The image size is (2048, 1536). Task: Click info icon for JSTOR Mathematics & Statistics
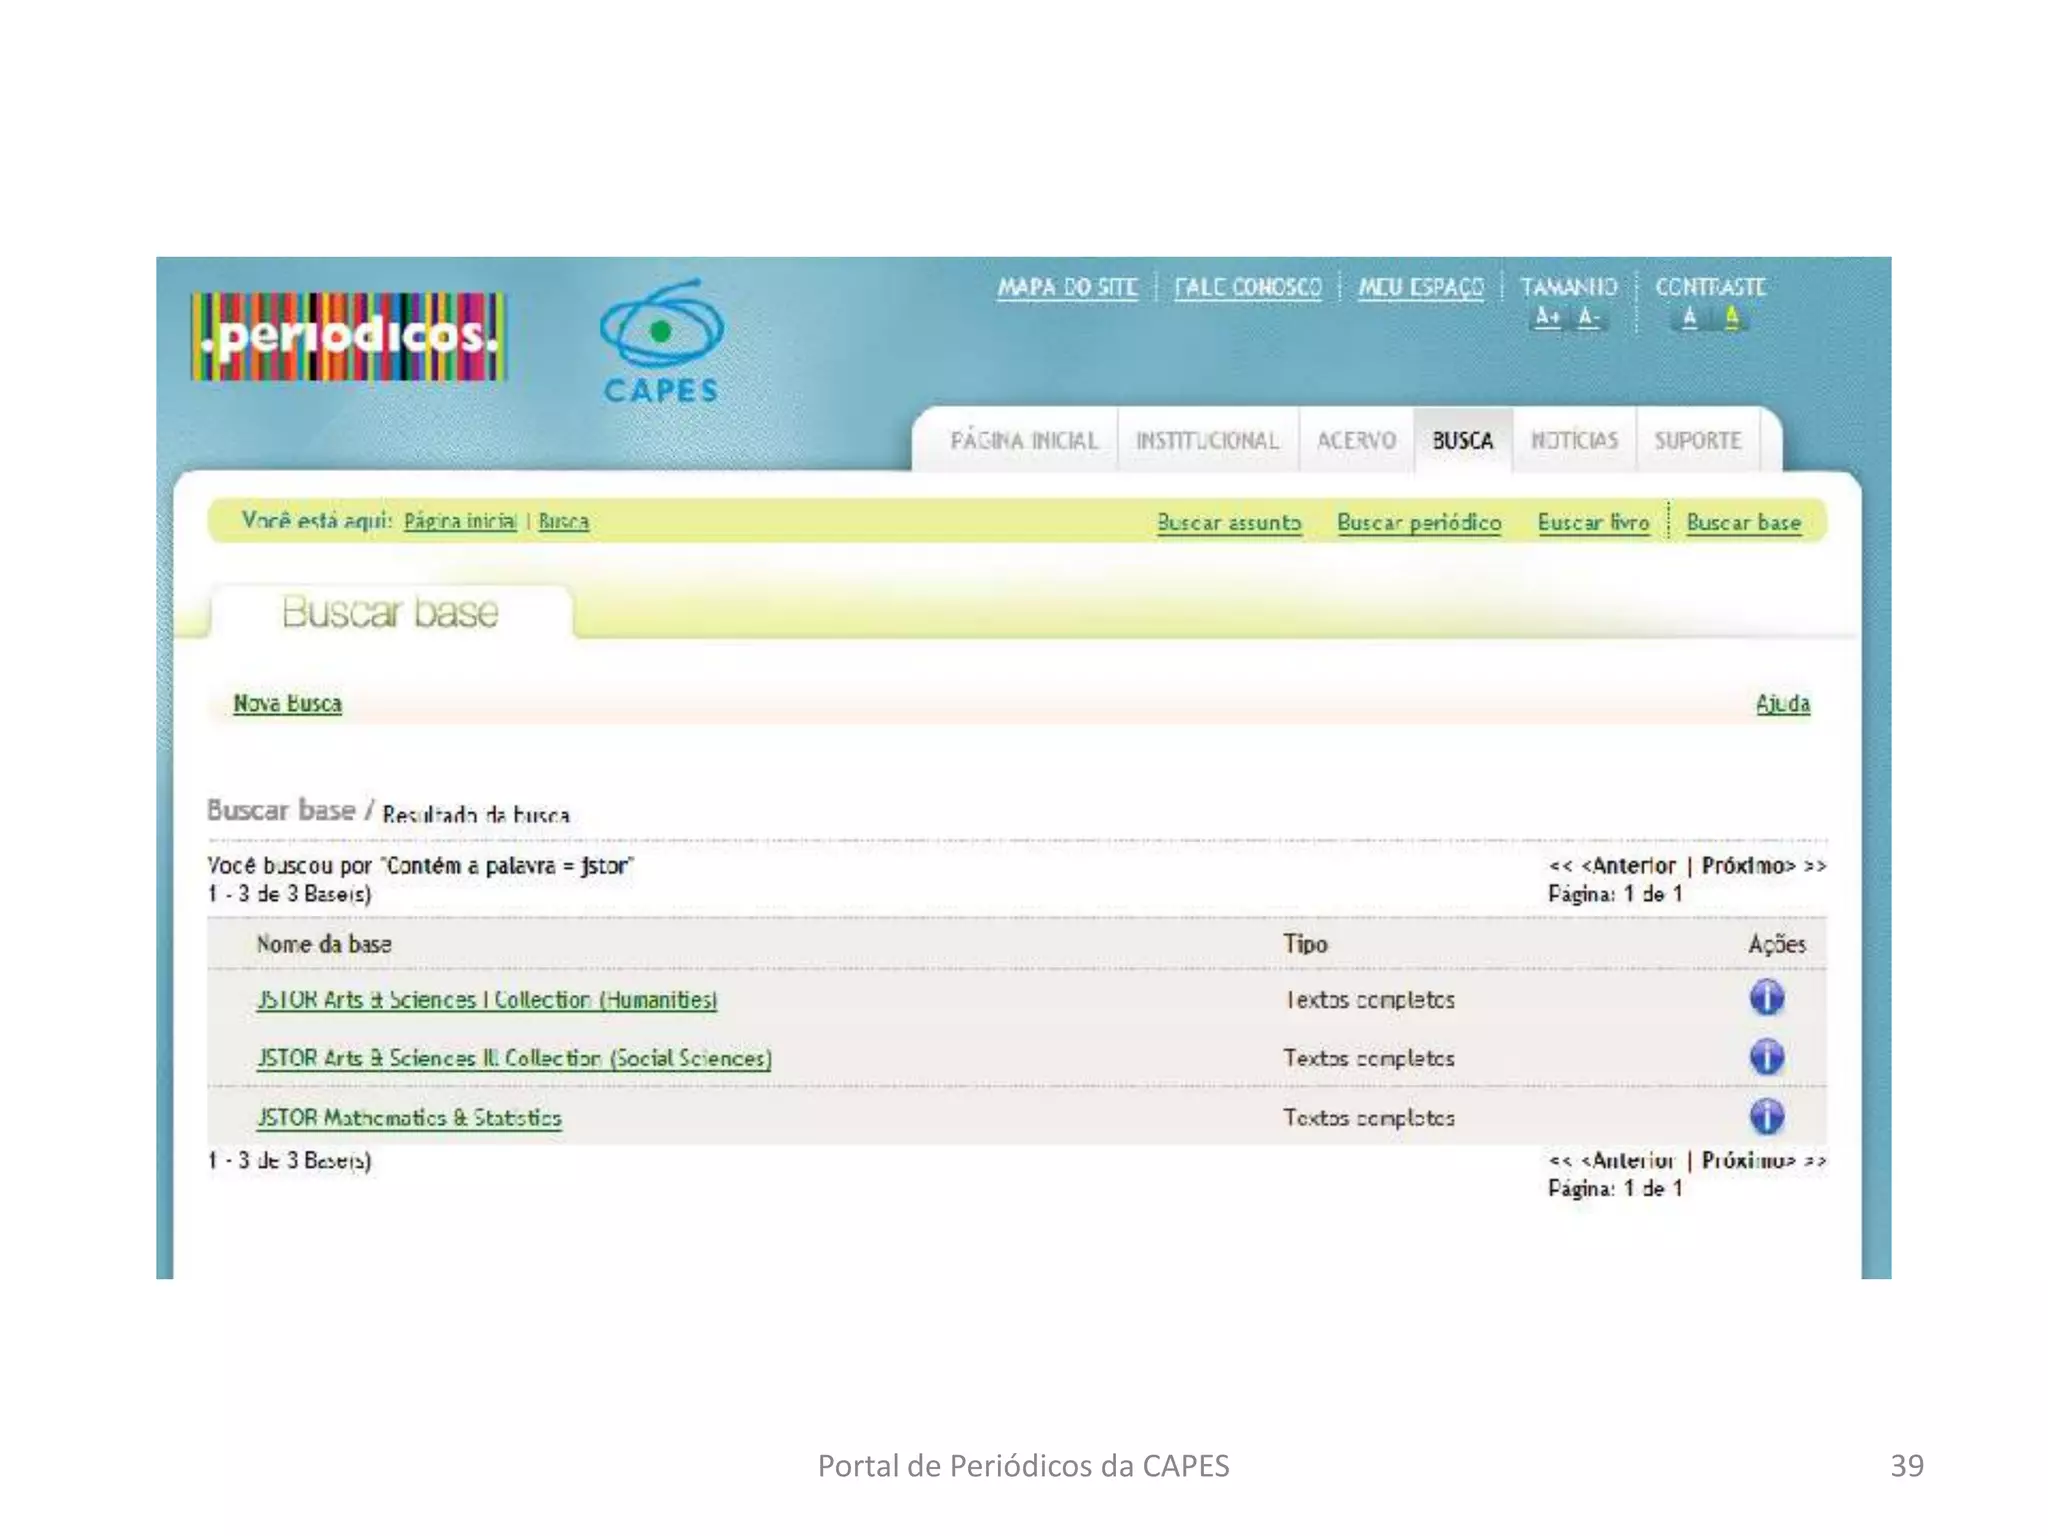[x=1766, y=1117]
